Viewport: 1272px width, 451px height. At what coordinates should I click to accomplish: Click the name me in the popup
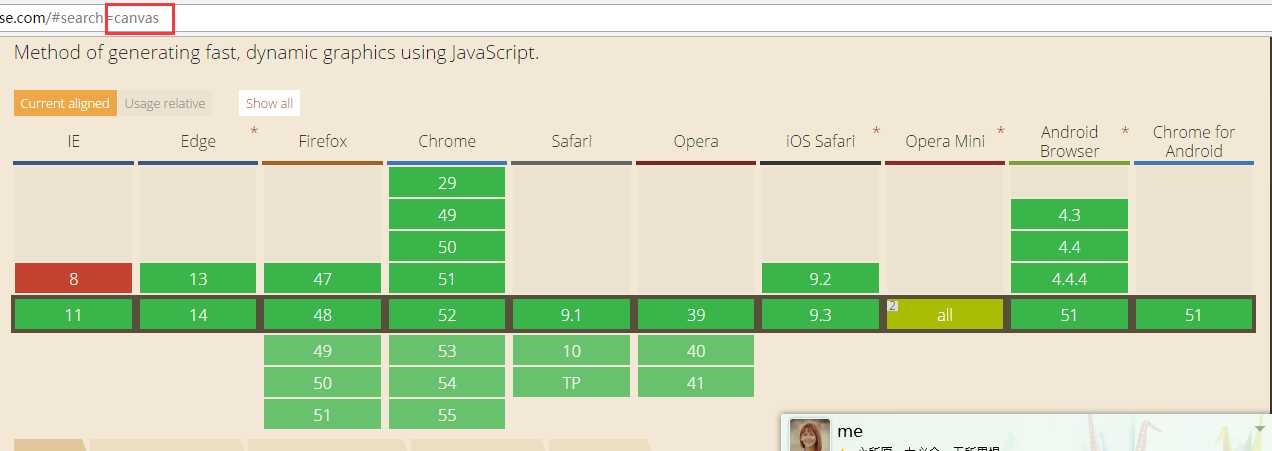click(850, 431)
